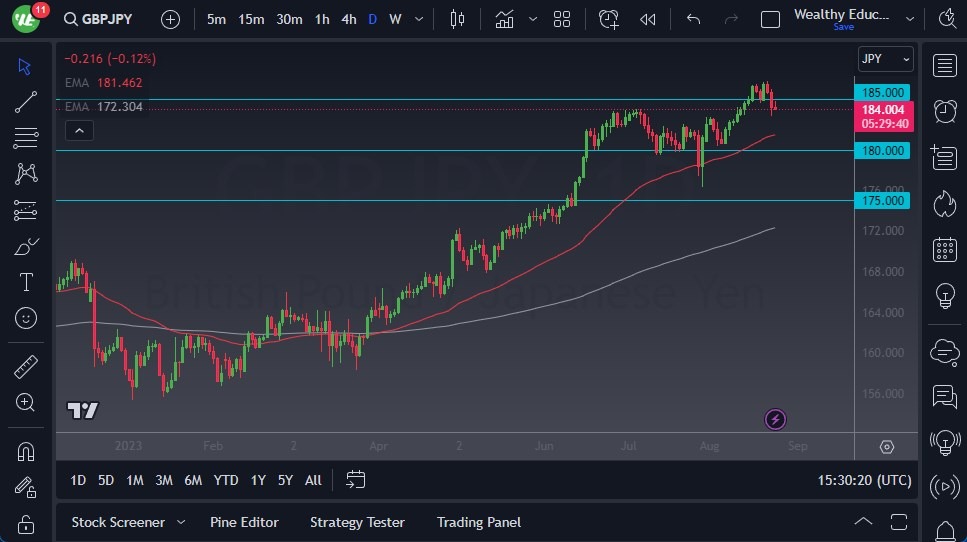This screenshot has height=542, width=967.
Task: Switch to the Strategy Tester tab
Action: click(x=357, y=522)
